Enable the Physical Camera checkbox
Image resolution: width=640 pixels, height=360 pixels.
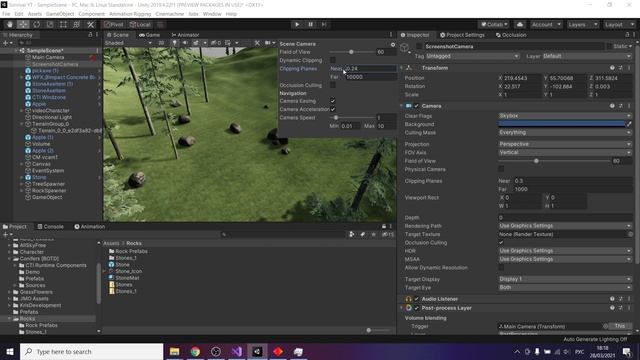coord(501,169)
